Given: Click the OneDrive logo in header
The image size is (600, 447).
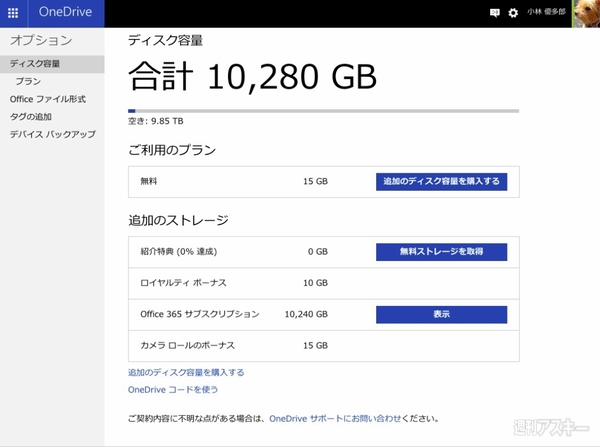Looking at the screenshot, I should point(67,13).
